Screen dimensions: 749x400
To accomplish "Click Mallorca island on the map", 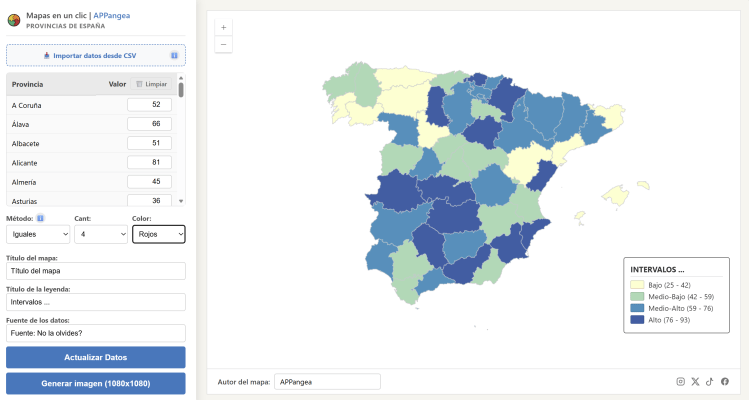I will pos(616,195).
